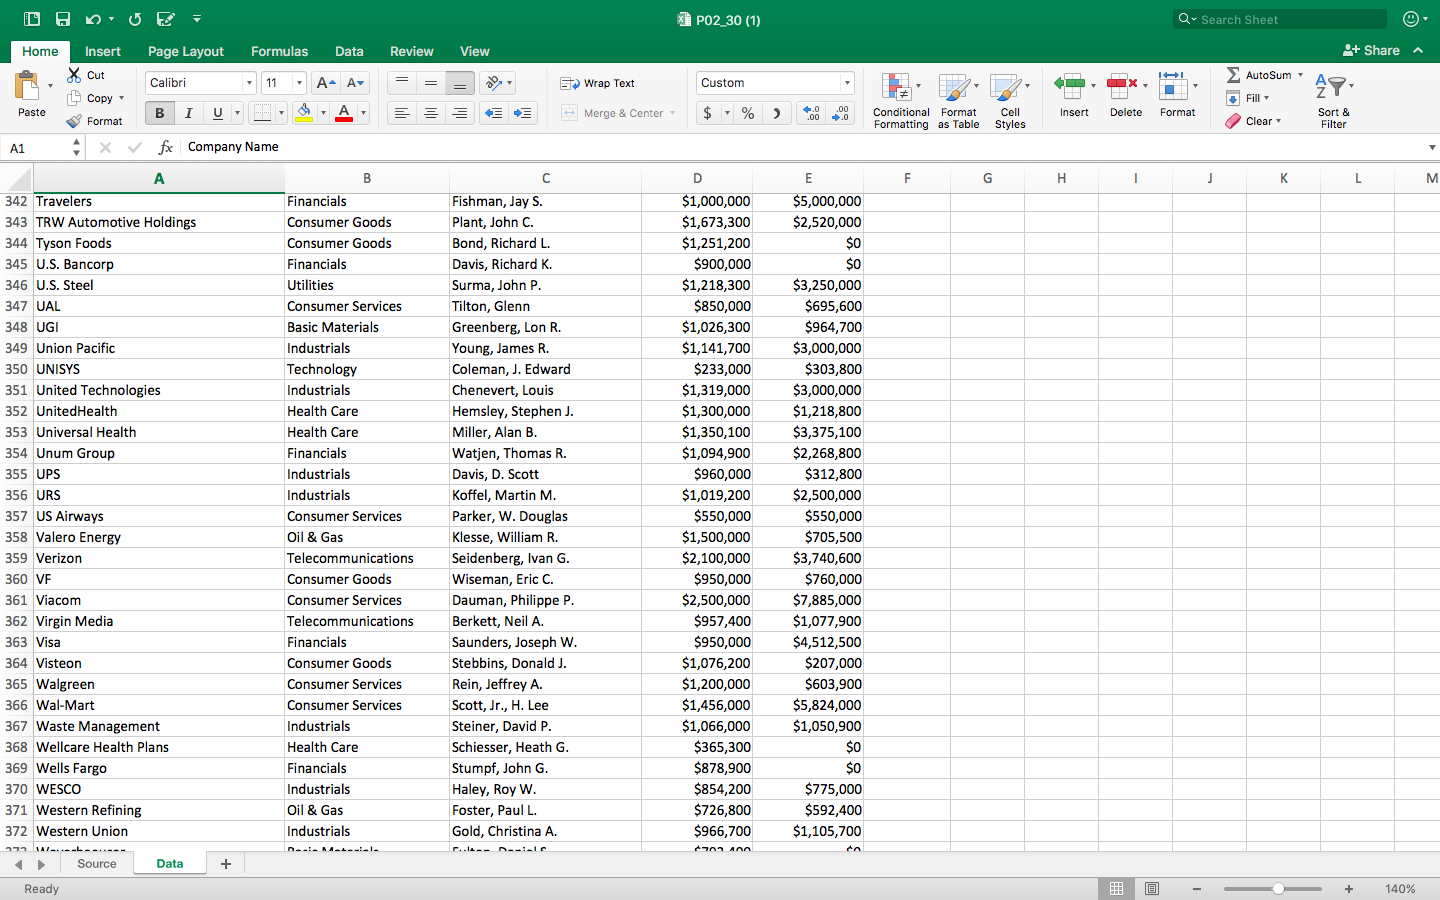Expand the AutoSum dropdown arrow
The image size is (1440, 900).
click(1300, 75)
